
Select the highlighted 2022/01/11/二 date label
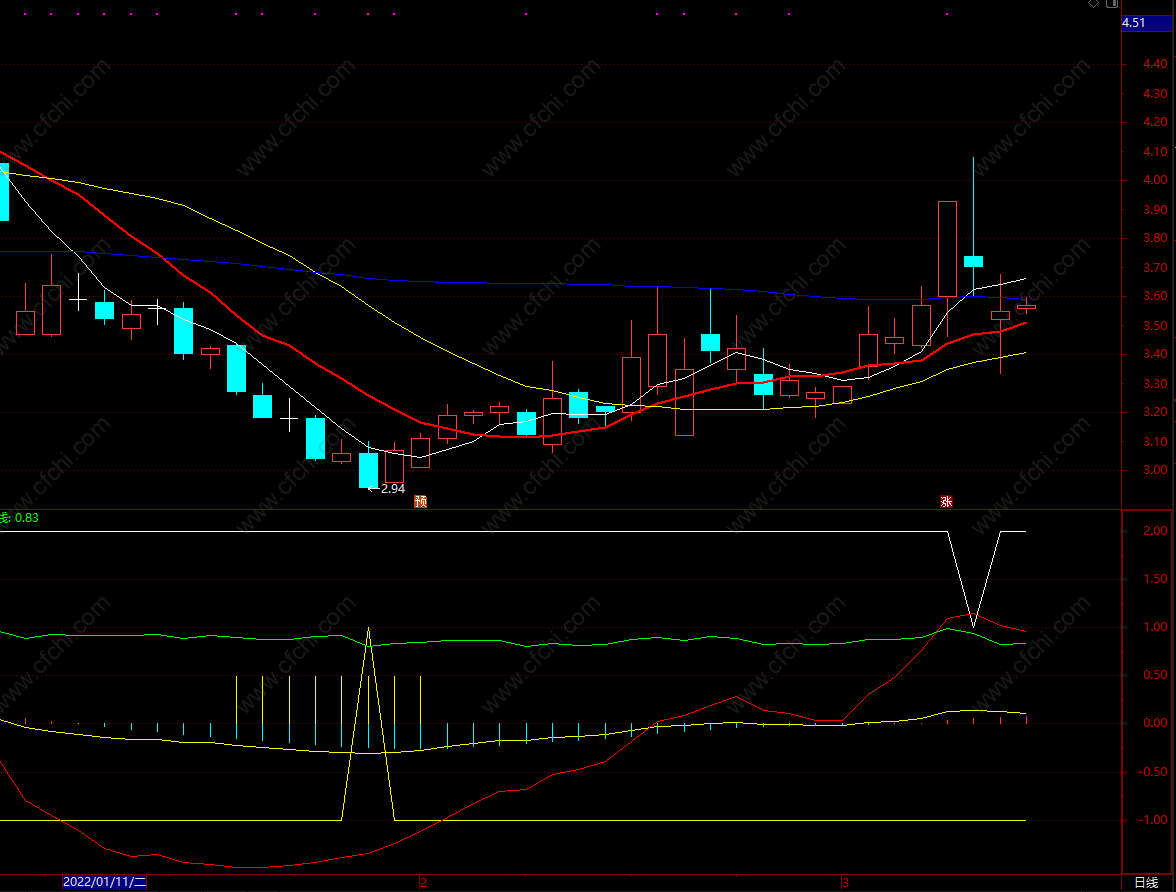[104, 882]
